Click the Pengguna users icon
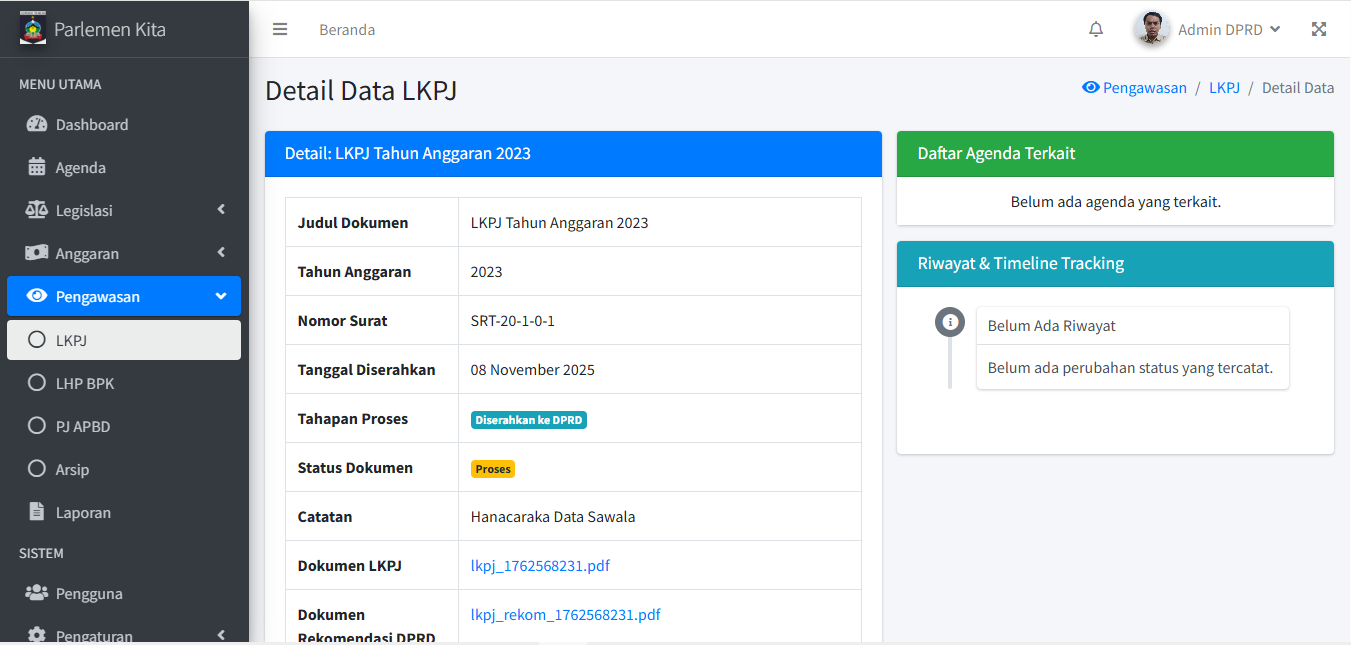The width and height of the screenshot is (1351, 645). 37,593
